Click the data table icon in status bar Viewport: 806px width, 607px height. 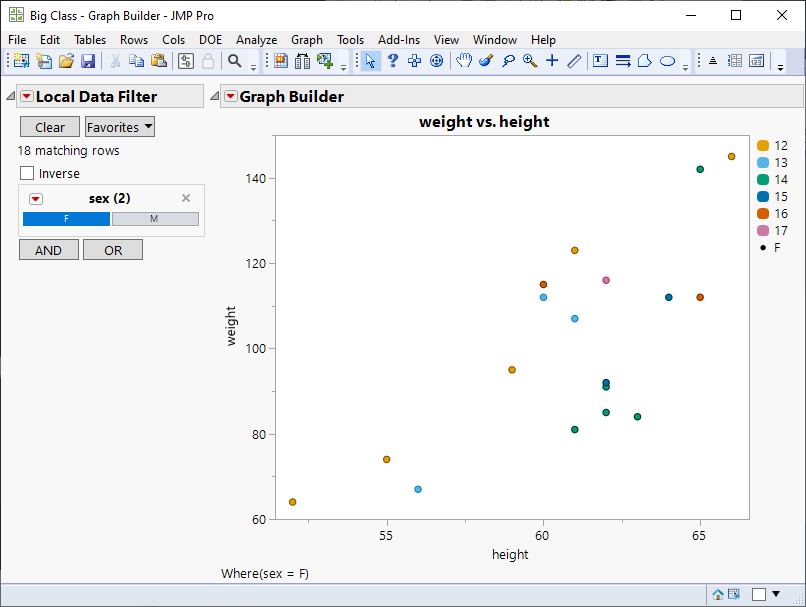[734, 595]
